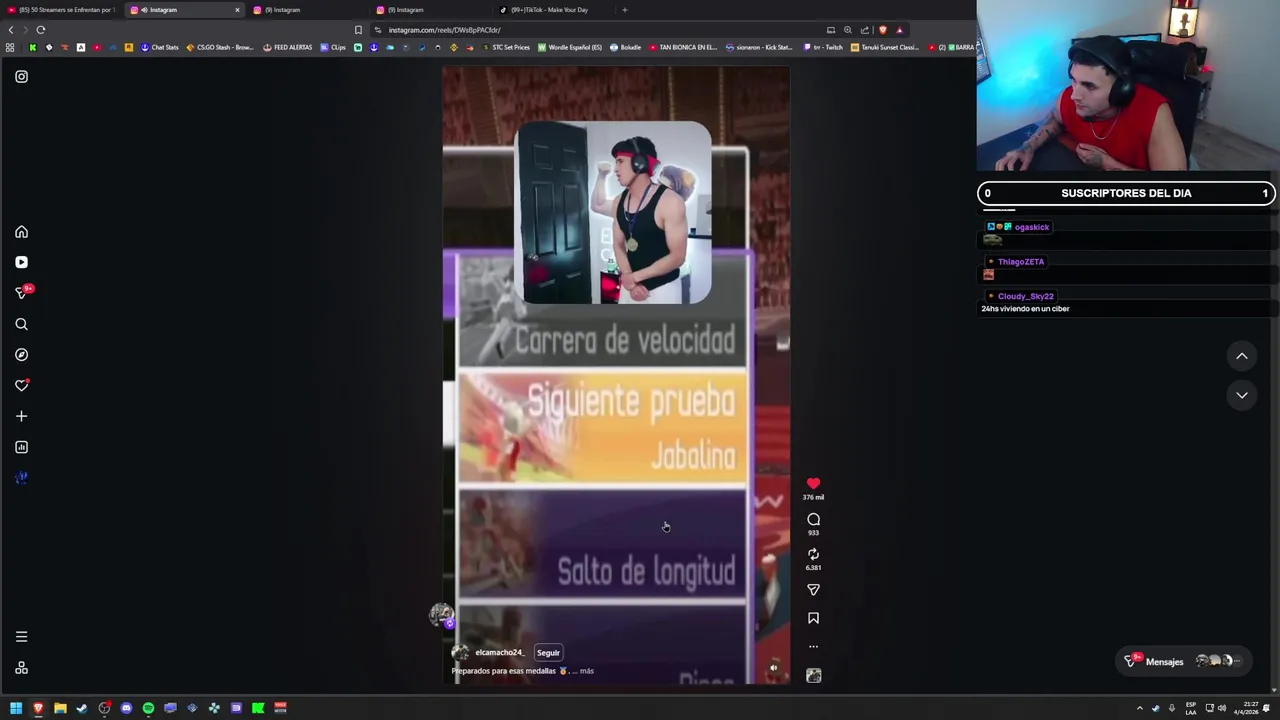Screen dimensions: 1280x720
Task: Open the Meta AI sidebar icon
Action: (21, 478)
